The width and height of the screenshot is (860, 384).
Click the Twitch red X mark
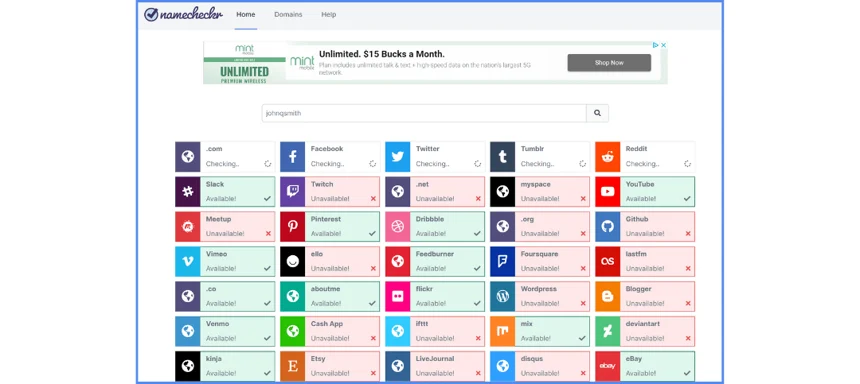(373, 199)
